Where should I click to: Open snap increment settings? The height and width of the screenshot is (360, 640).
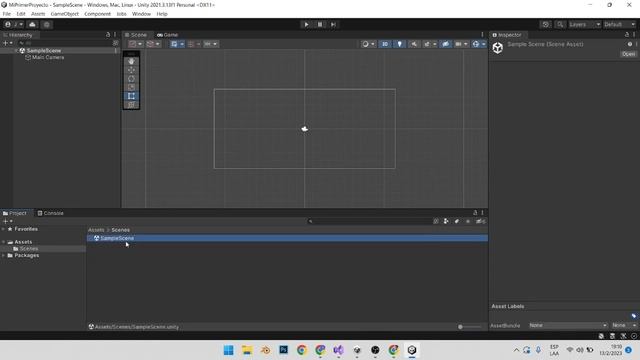(211, 44)
